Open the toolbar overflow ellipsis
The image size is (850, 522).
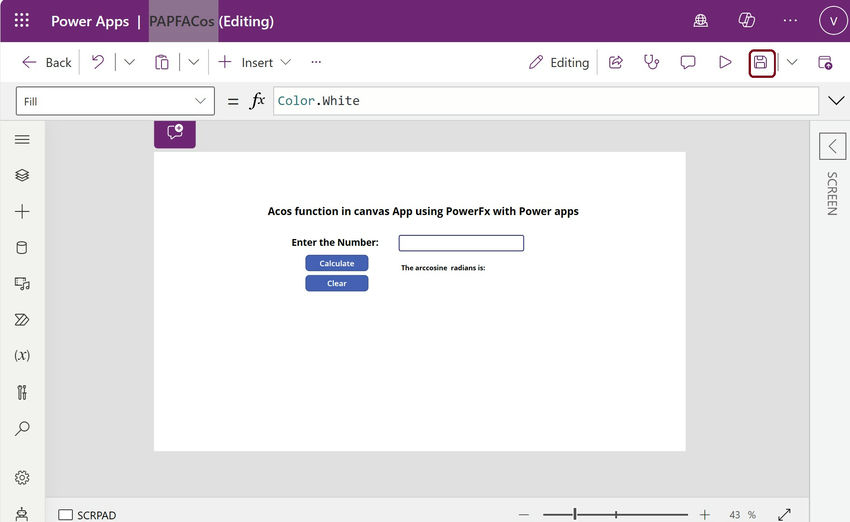(316, 62)
